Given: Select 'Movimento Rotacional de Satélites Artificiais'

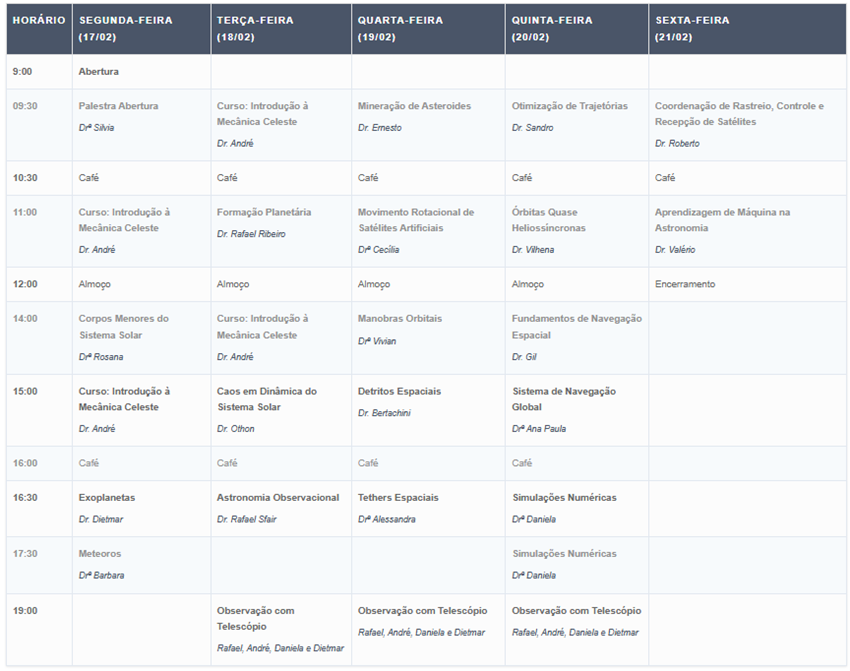Looking at the screenshot, I should click(416, 220).
